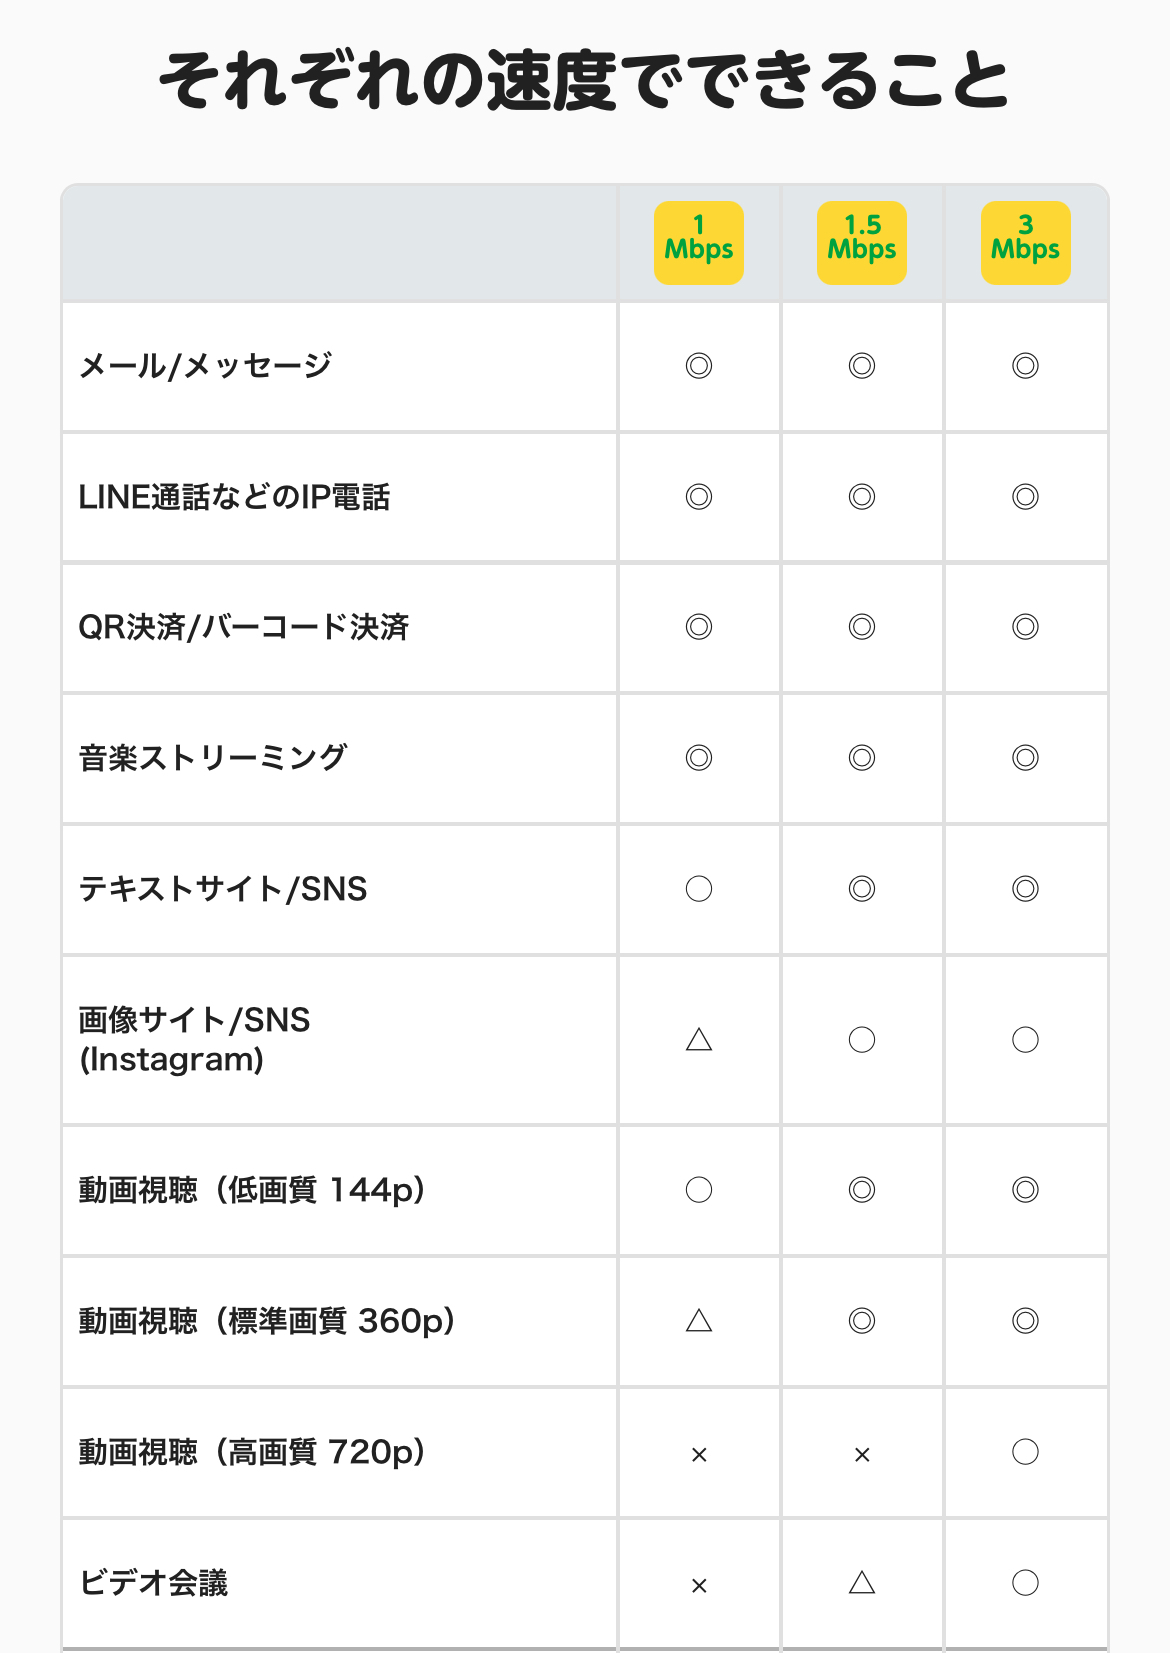Click the yellow 3 Mbps badge
The height and width of the screenshot is (1653, 1170).
pos(1025,243)
